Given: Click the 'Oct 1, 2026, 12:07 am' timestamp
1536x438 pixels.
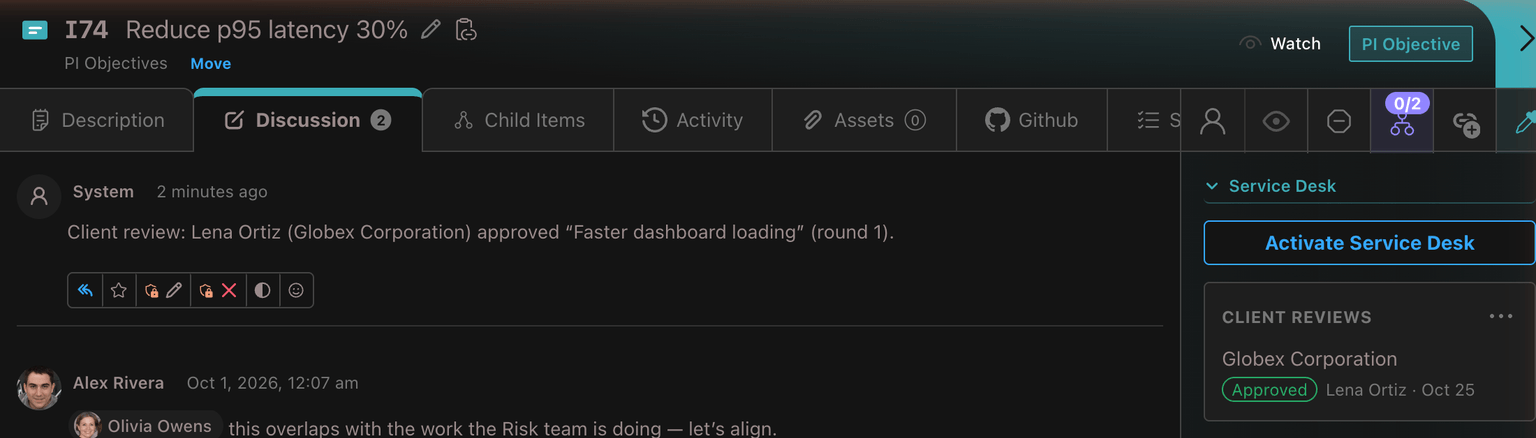Looking at the screenshot, I should click(x=272, y=383).
